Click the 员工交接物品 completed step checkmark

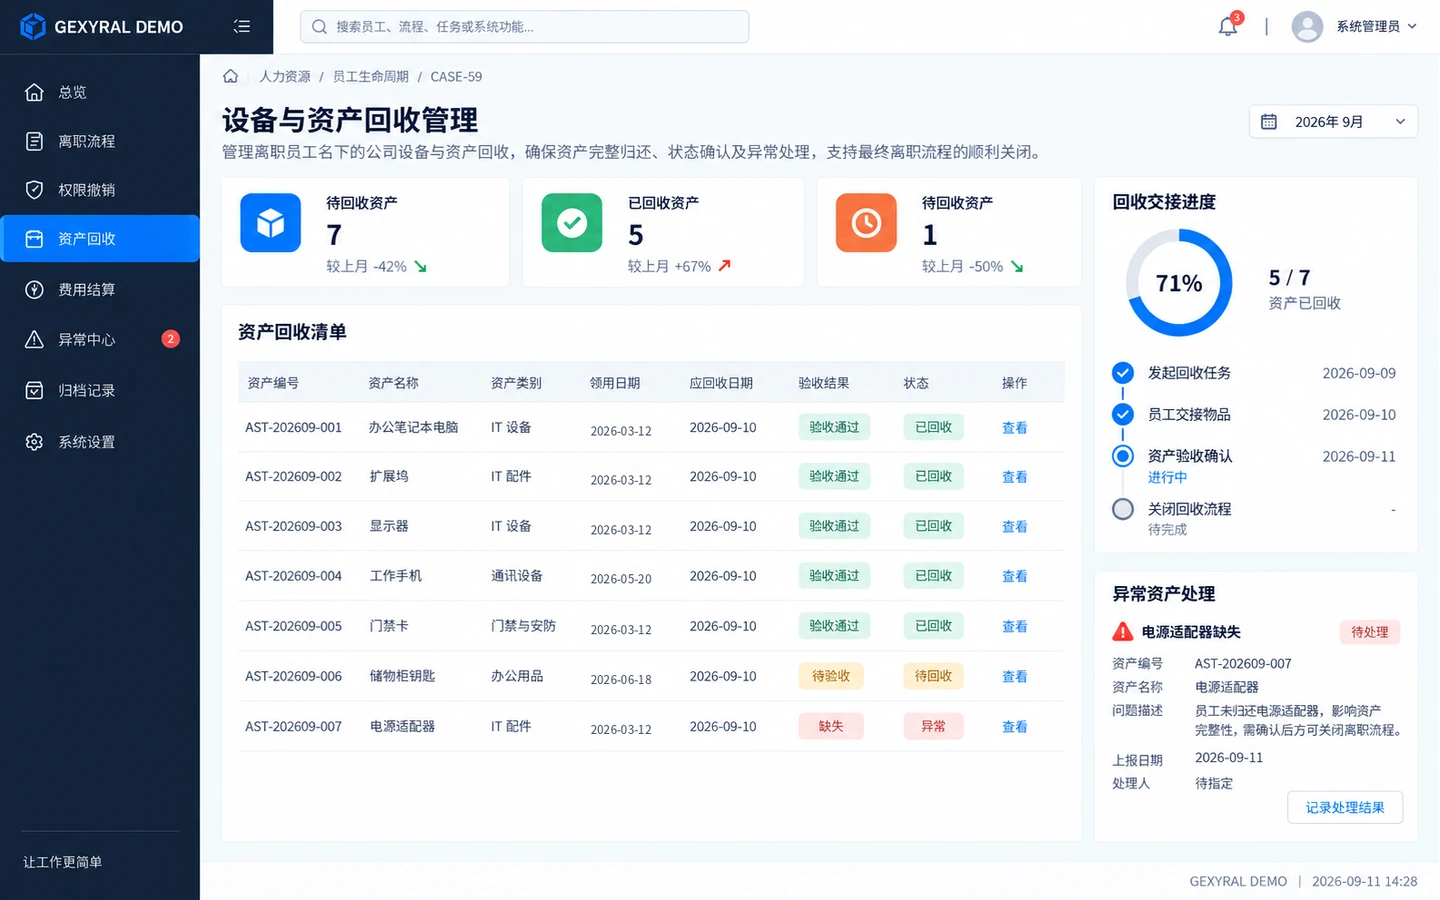1123,414
